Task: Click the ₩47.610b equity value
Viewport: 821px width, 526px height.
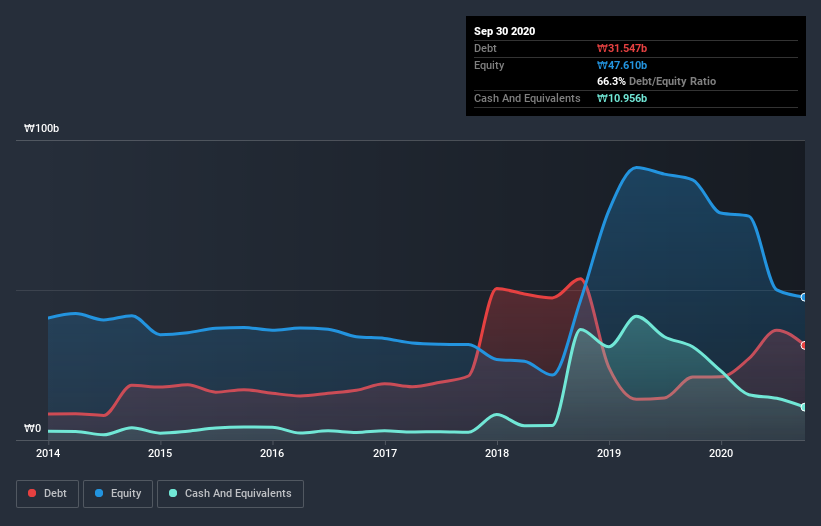Action: (622, 65)
